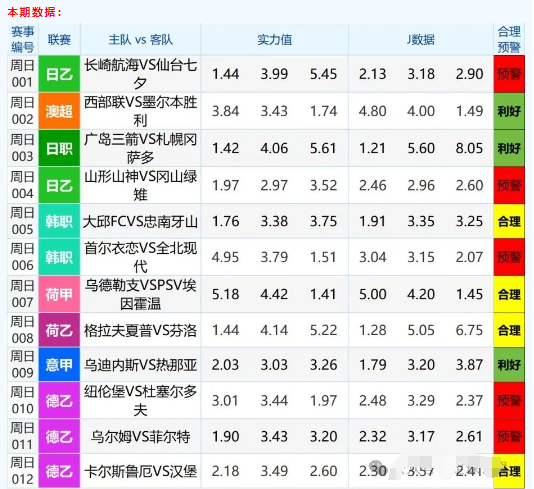
Task: Click the 日乙 league badge in row 001
Action: point(59,74)
